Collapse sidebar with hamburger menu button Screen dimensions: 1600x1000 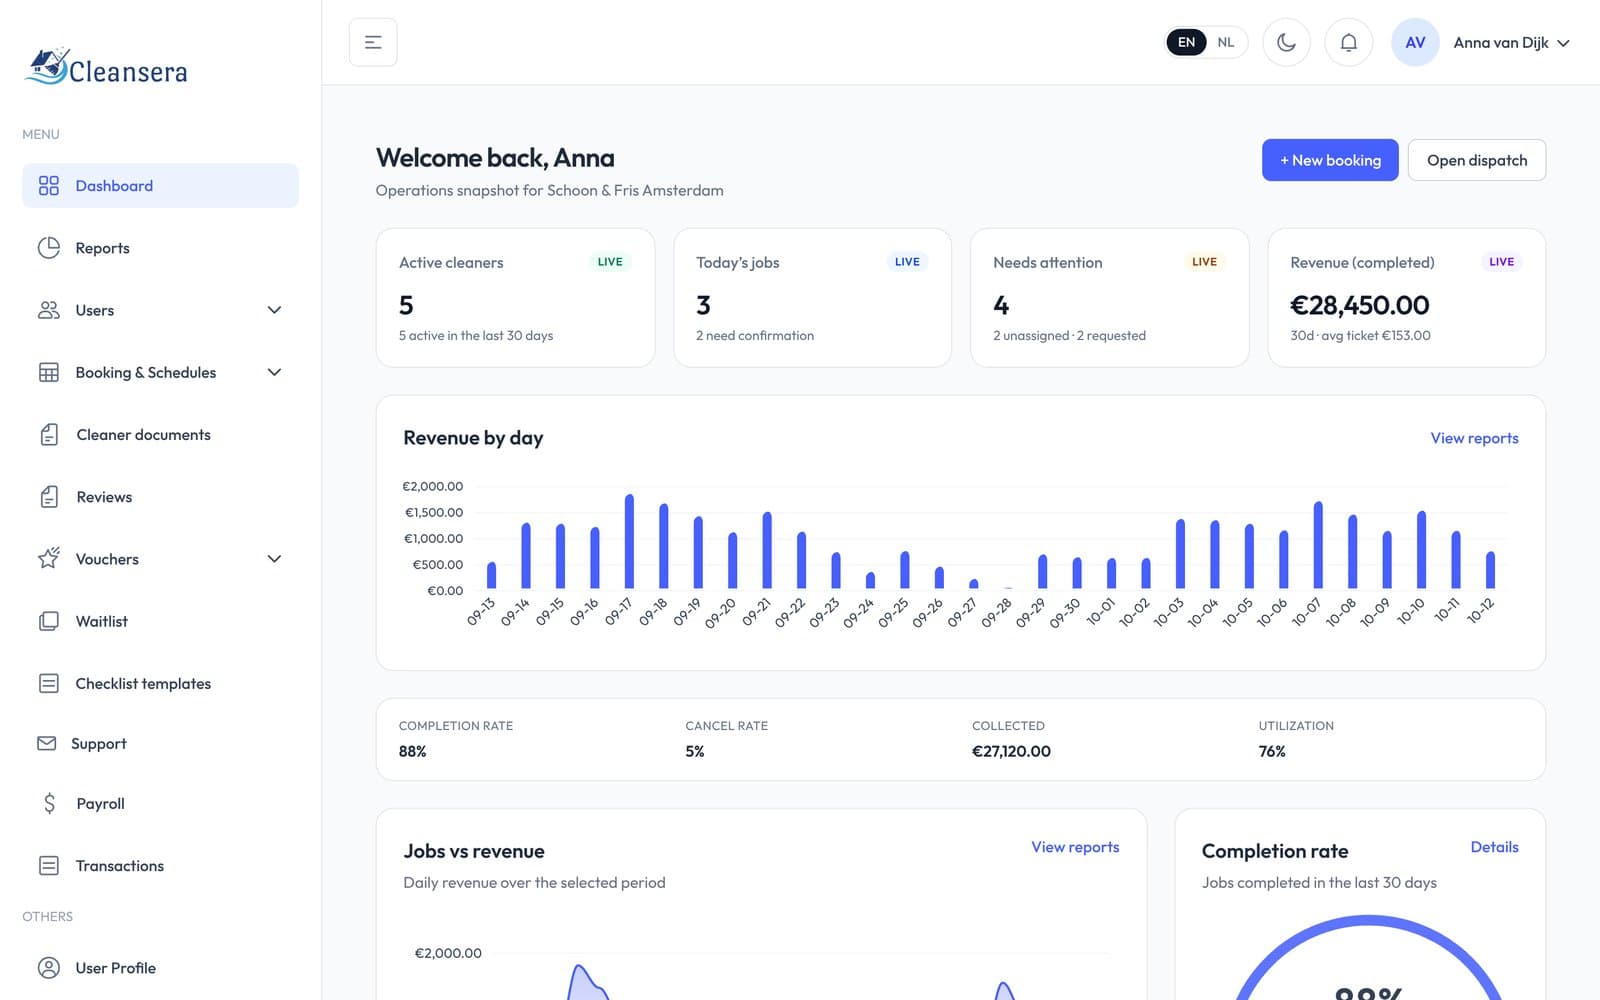[373, 42]
